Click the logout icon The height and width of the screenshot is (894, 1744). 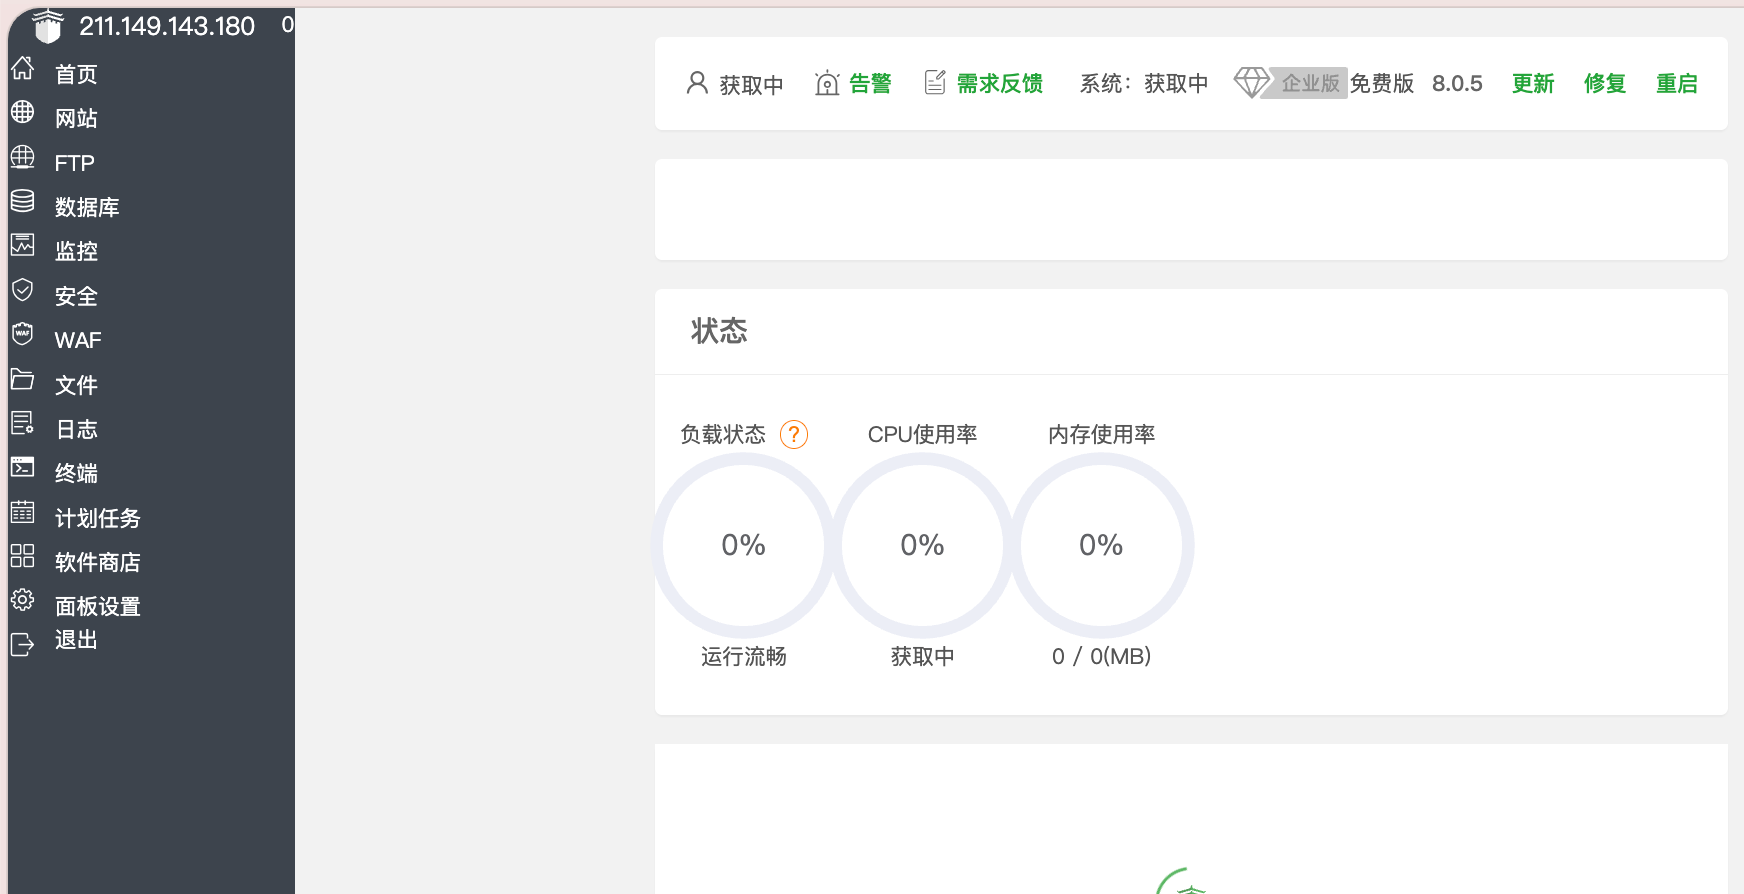(22, 644)
